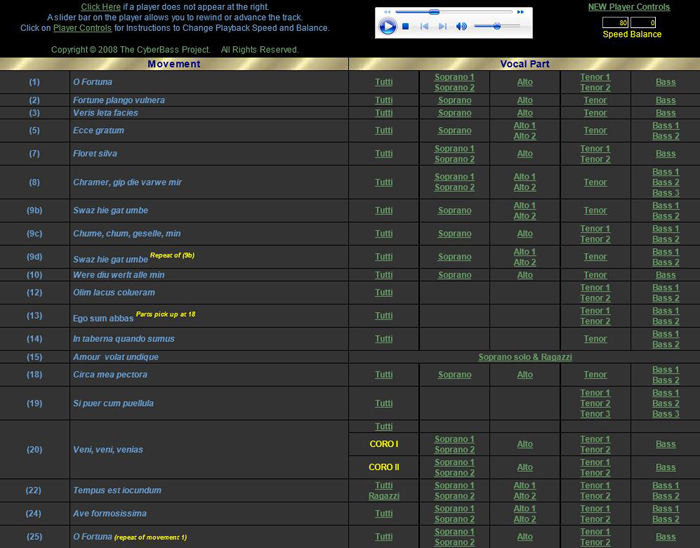The image size is (700, 548).
Task: Mute the player with the speaker icon
Action: tap(461, 26)
